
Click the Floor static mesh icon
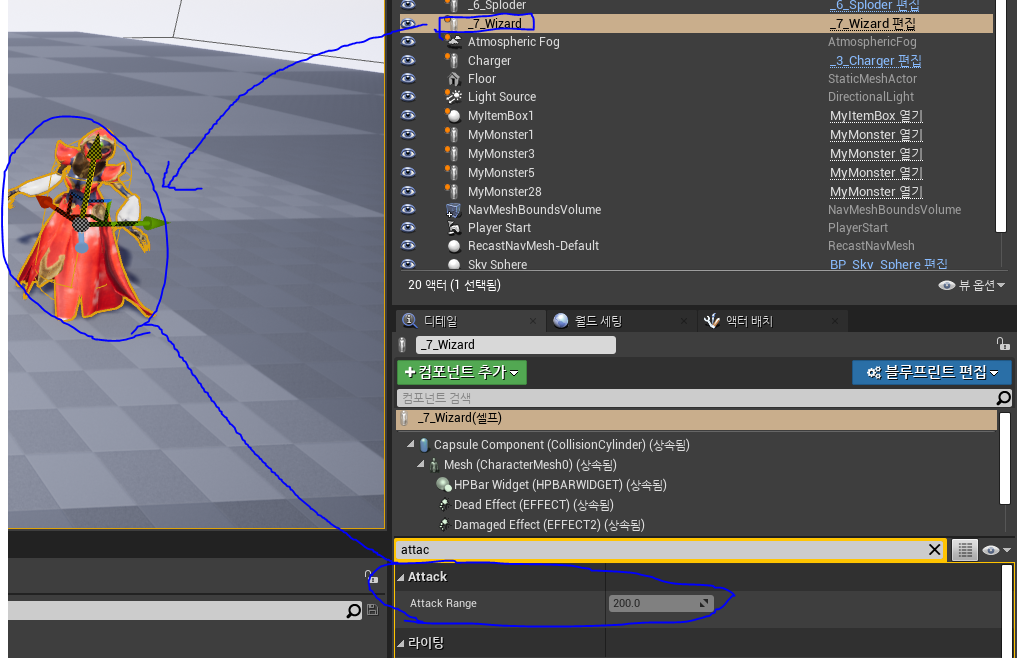pyautogui.click(x=453, y=79)
